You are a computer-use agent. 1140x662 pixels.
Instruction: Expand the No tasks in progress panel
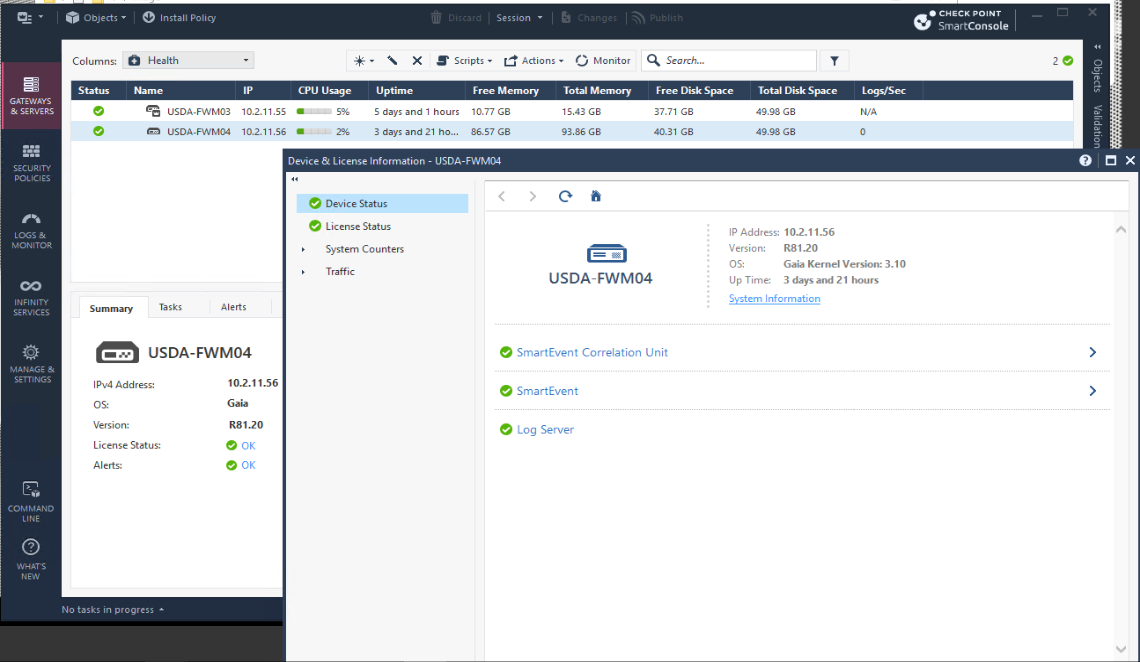pyautogui.click(x=113, y=610)
